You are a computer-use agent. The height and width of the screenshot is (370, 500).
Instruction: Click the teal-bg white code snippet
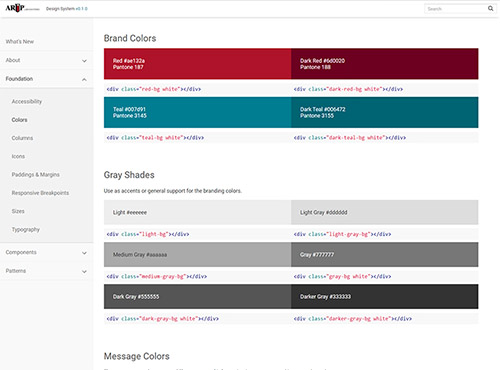(155, 138)
